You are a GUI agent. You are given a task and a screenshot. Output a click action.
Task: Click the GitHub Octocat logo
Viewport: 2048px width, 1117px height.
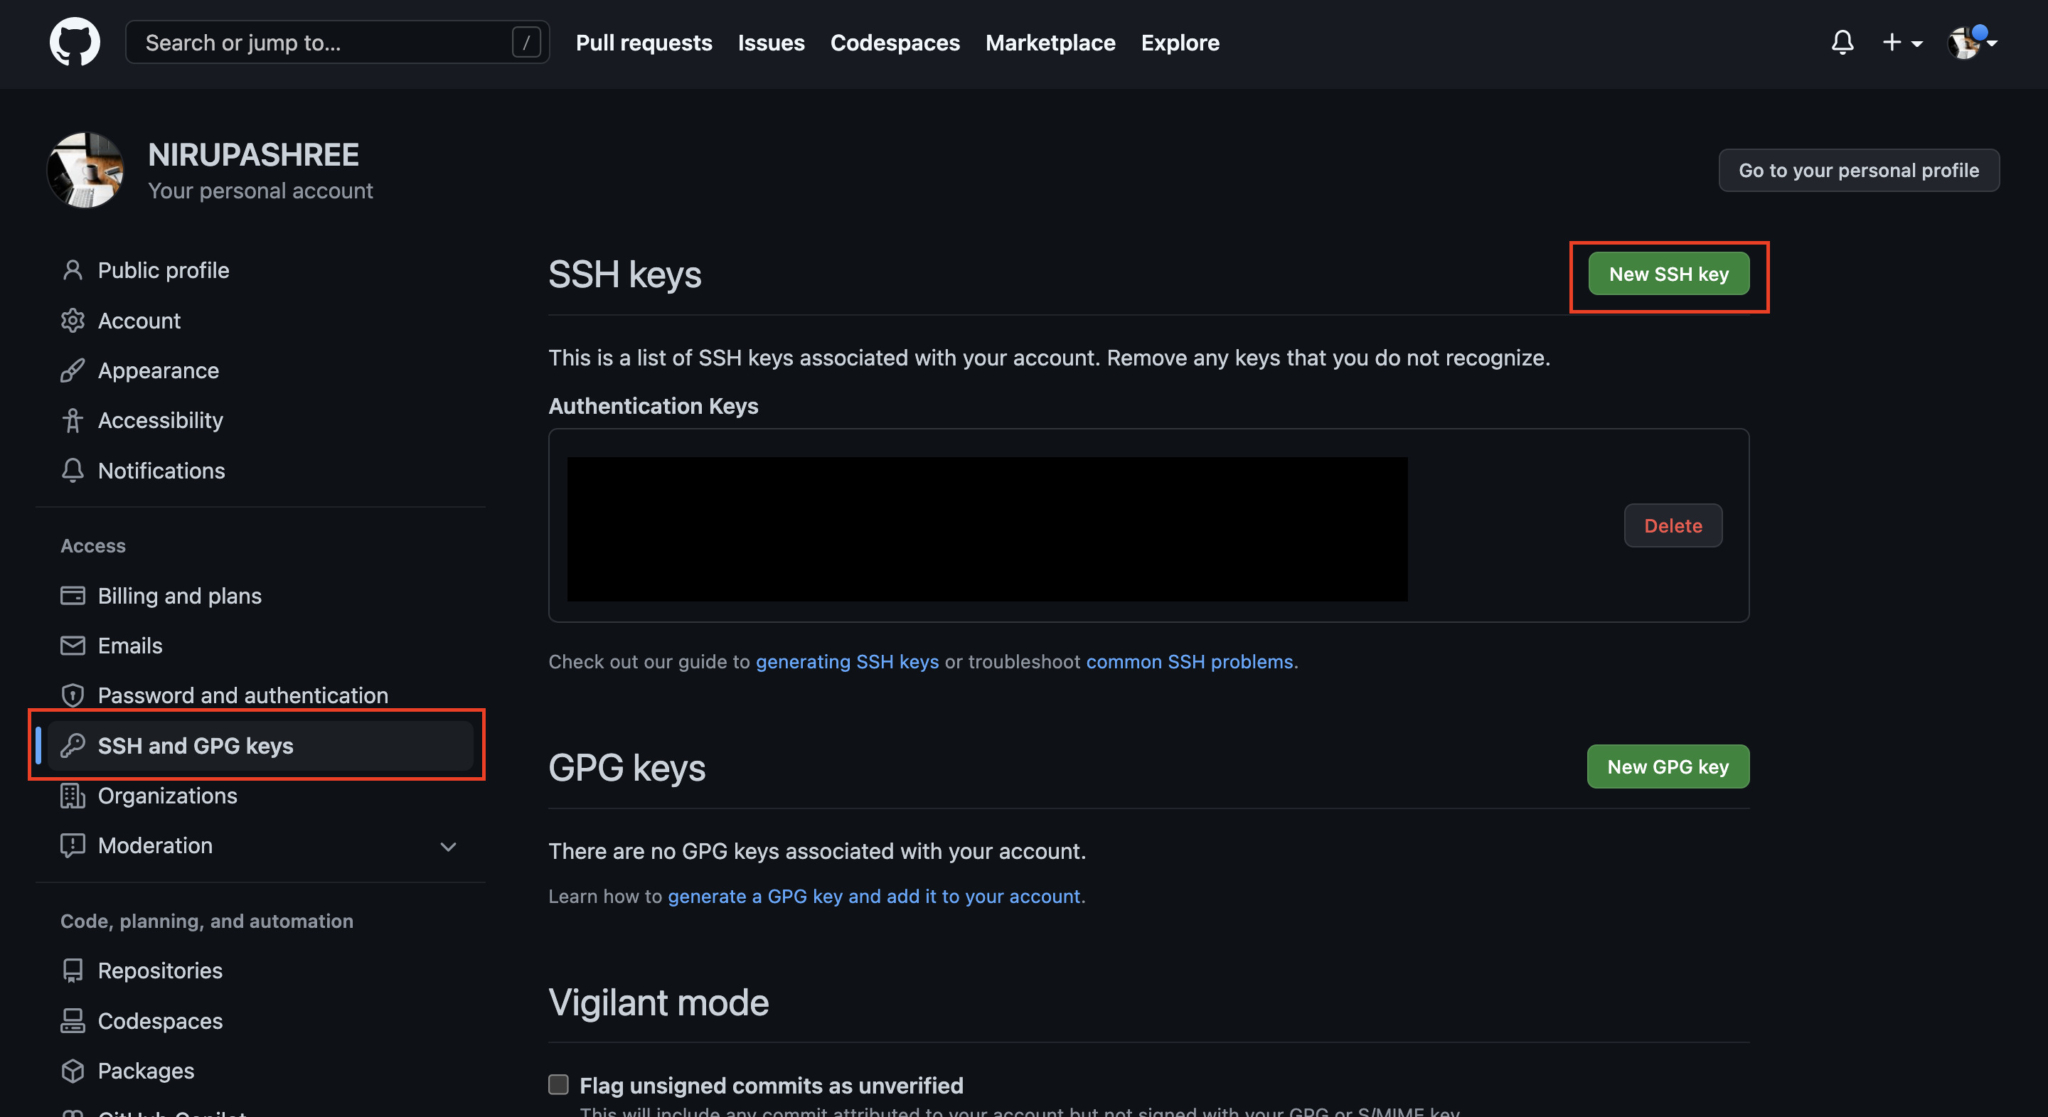click(75, 42)
